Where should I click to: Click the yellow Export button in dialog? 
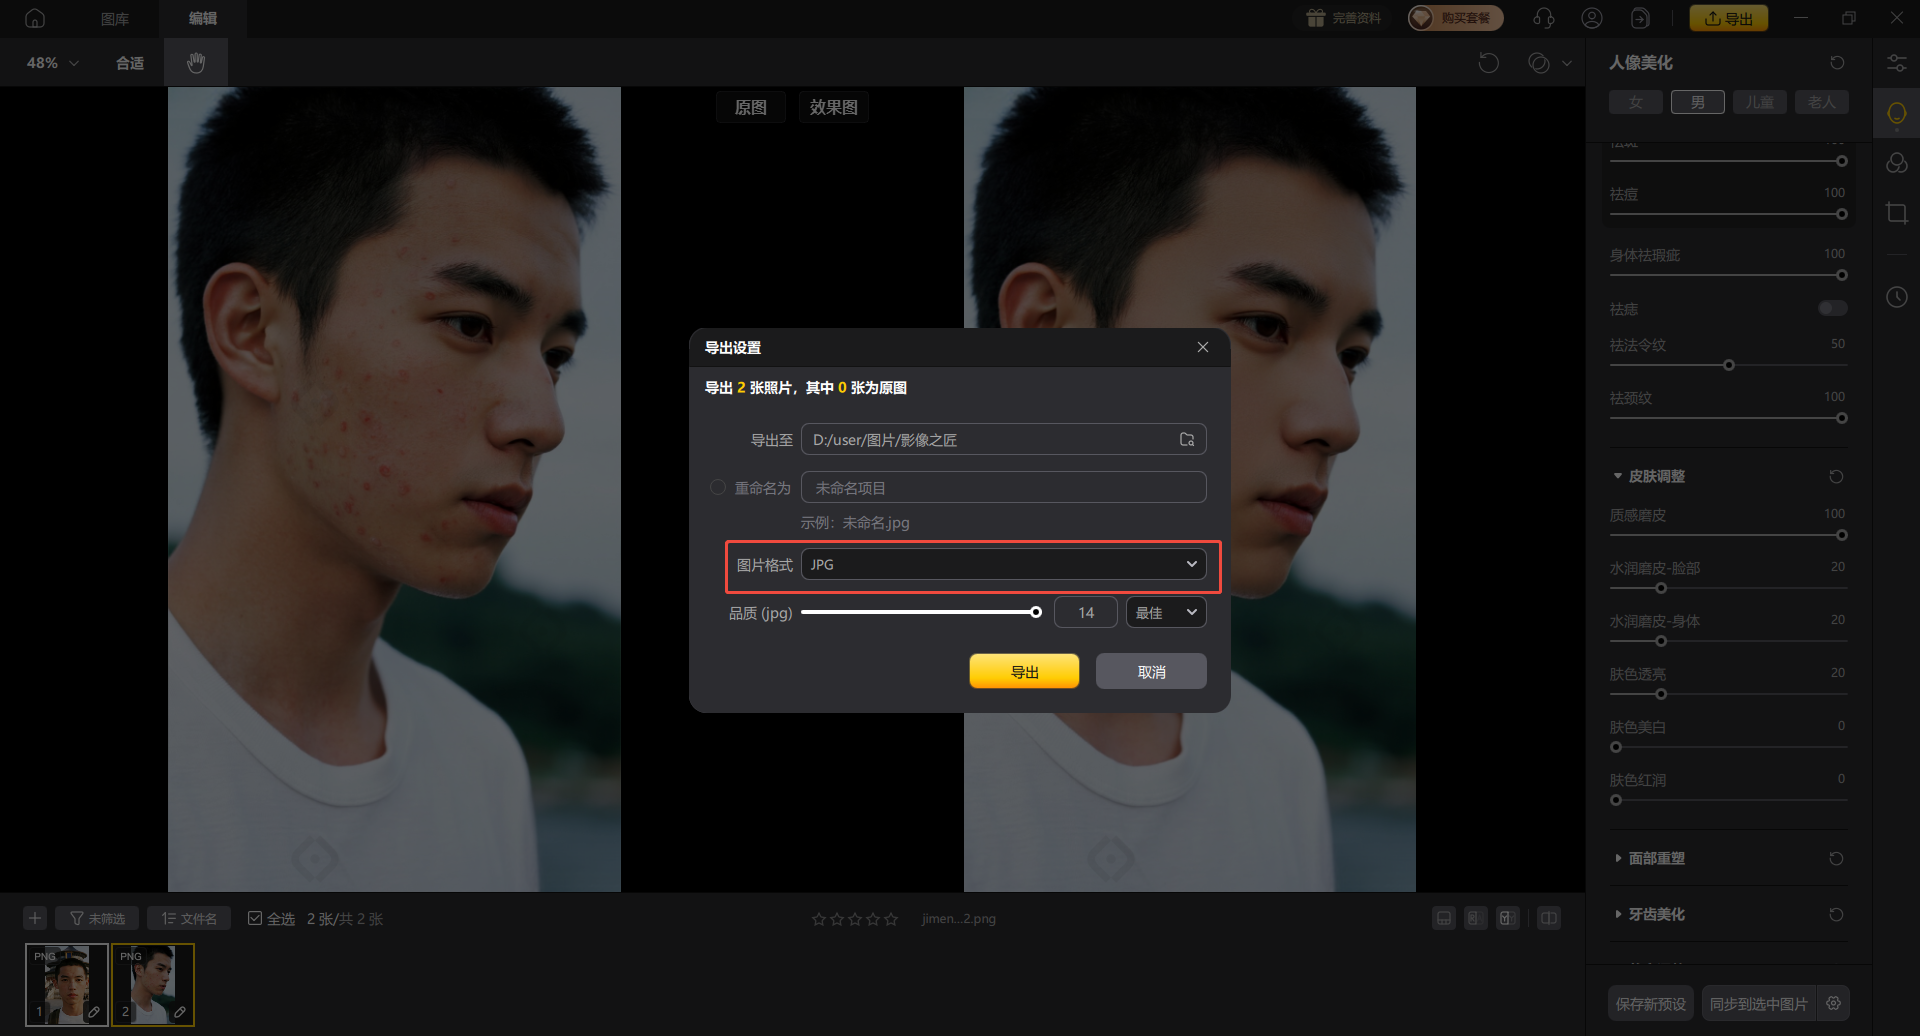(x=1024, y=672)
